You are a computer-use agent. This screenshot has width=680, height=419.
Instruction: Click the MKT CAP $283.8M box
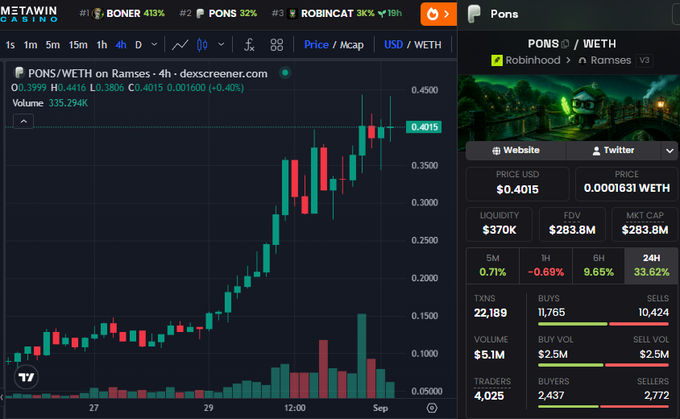point(645,224)
